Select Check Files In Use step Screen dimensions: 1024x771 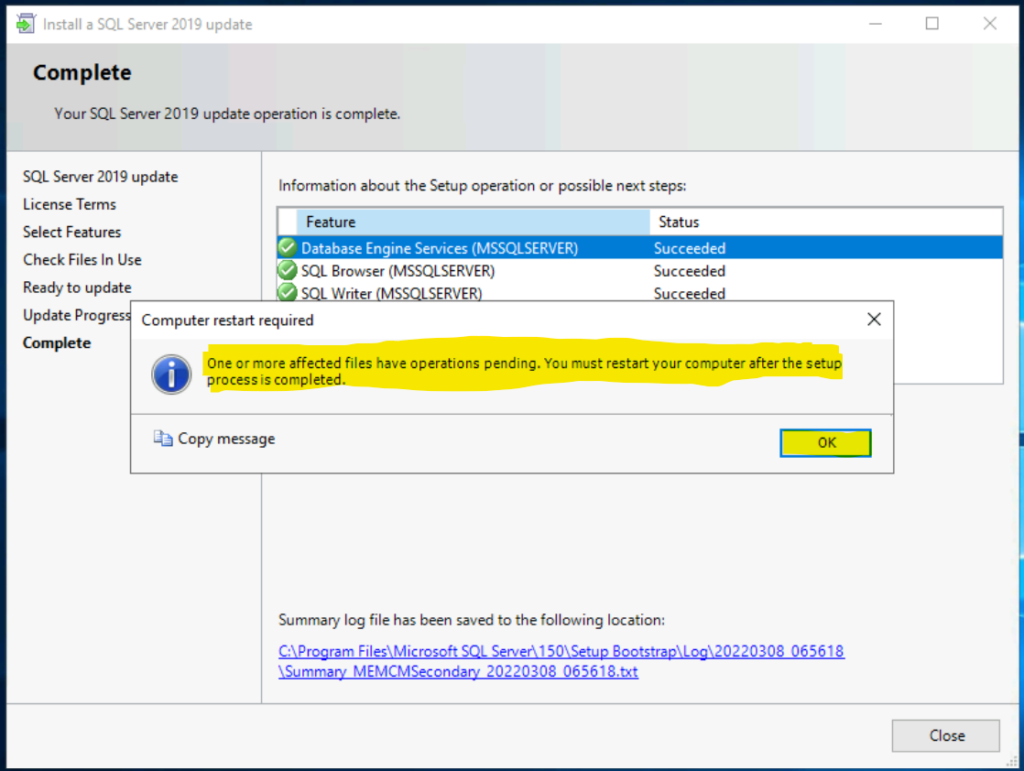(82, 260)
